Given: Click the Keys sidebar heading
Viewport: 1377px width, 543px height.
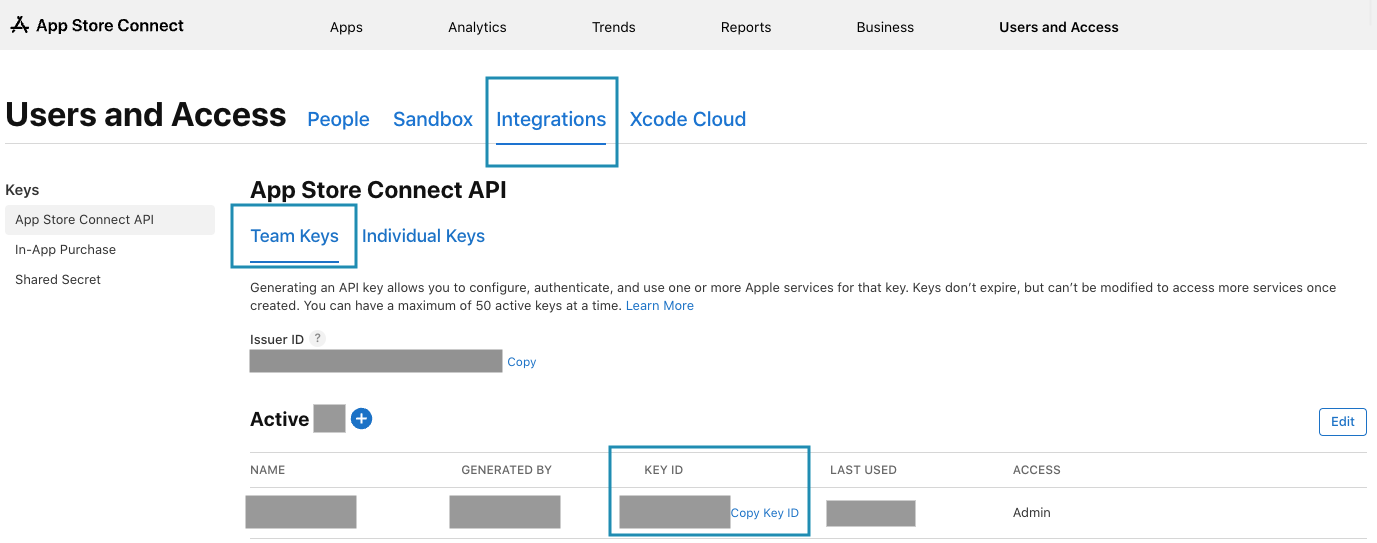Looking at the screenshot, I should click(x=22, y=190).
